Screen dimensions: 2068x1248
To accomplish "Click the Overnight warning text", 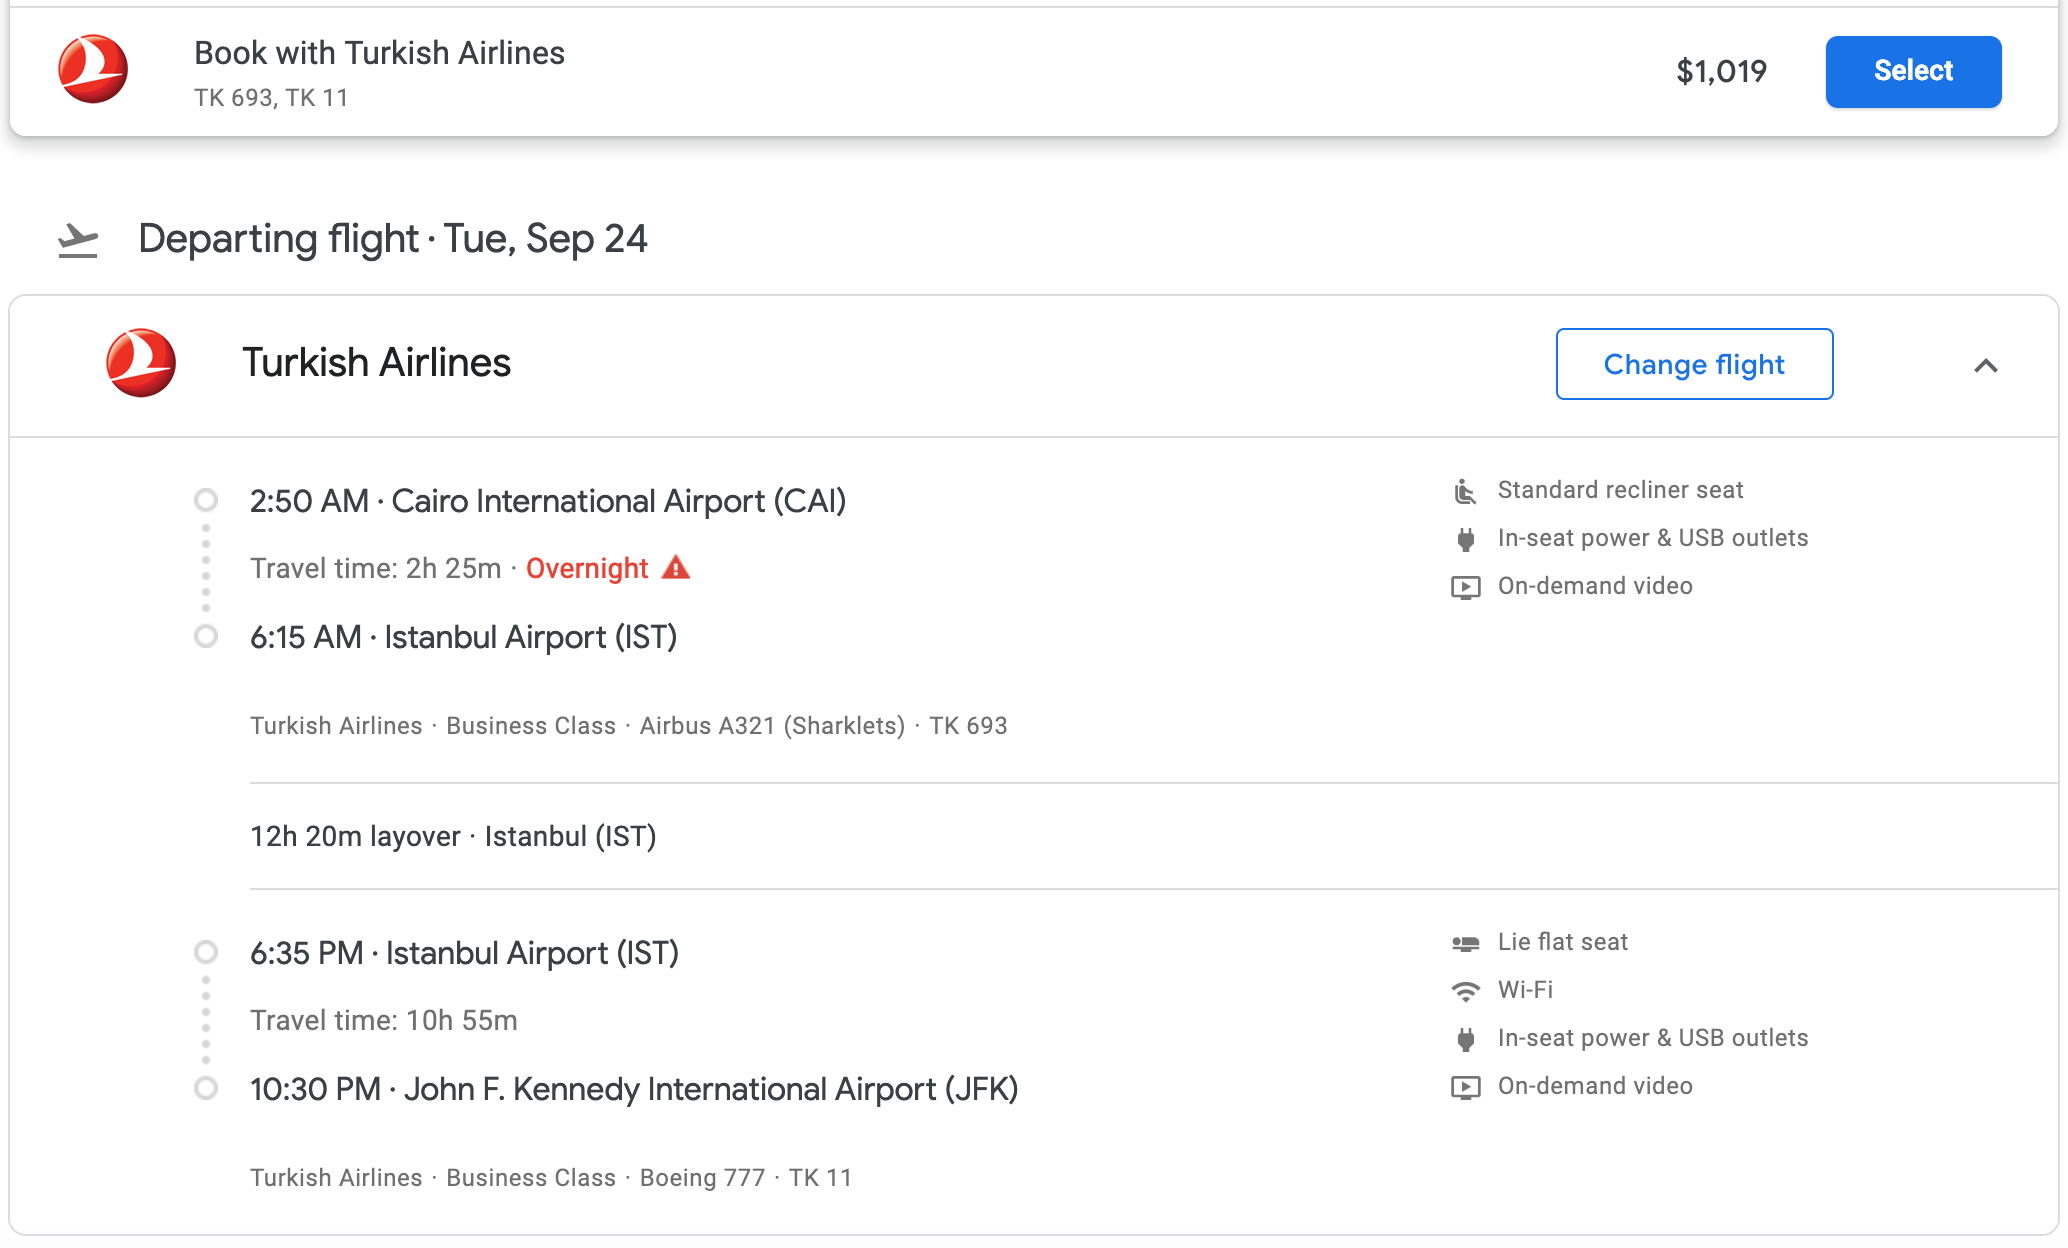I will (587, 568).
